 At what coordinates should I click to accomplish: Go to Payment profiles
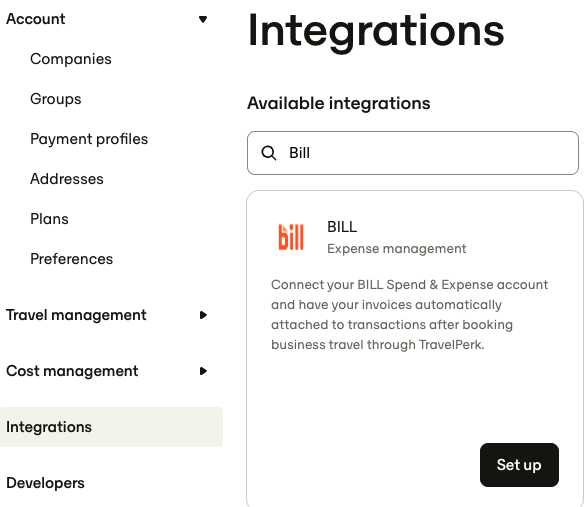89,139
